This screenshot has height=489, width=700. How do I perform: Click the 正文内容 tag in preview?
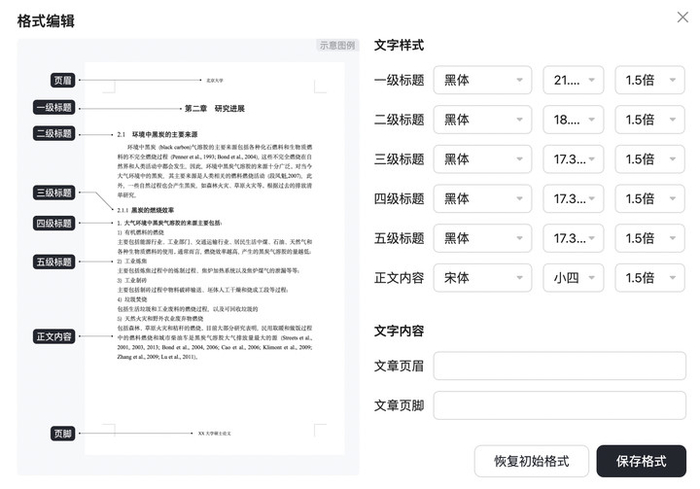(54, 337)
